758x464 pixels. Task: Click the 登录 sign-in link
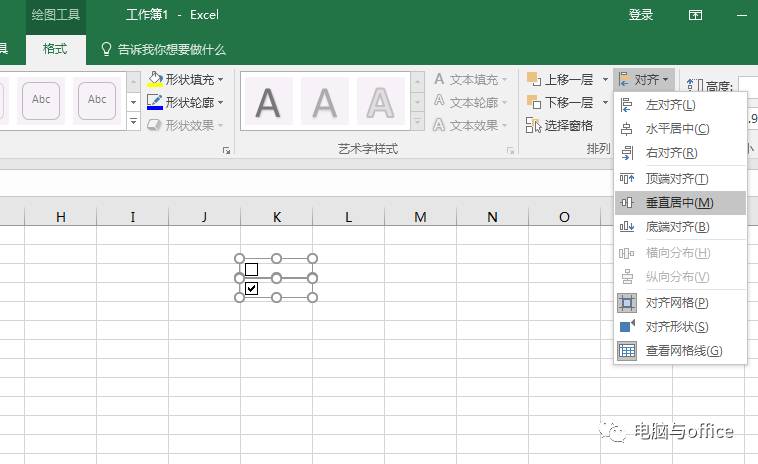(641, 15)
